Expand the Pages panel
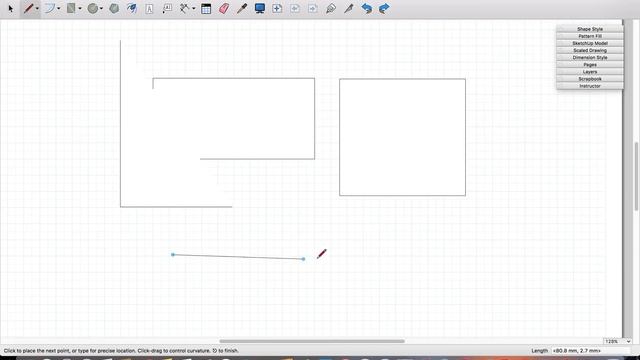The width and height of the screenshot is (640, 360). click(x=590, y=65)
